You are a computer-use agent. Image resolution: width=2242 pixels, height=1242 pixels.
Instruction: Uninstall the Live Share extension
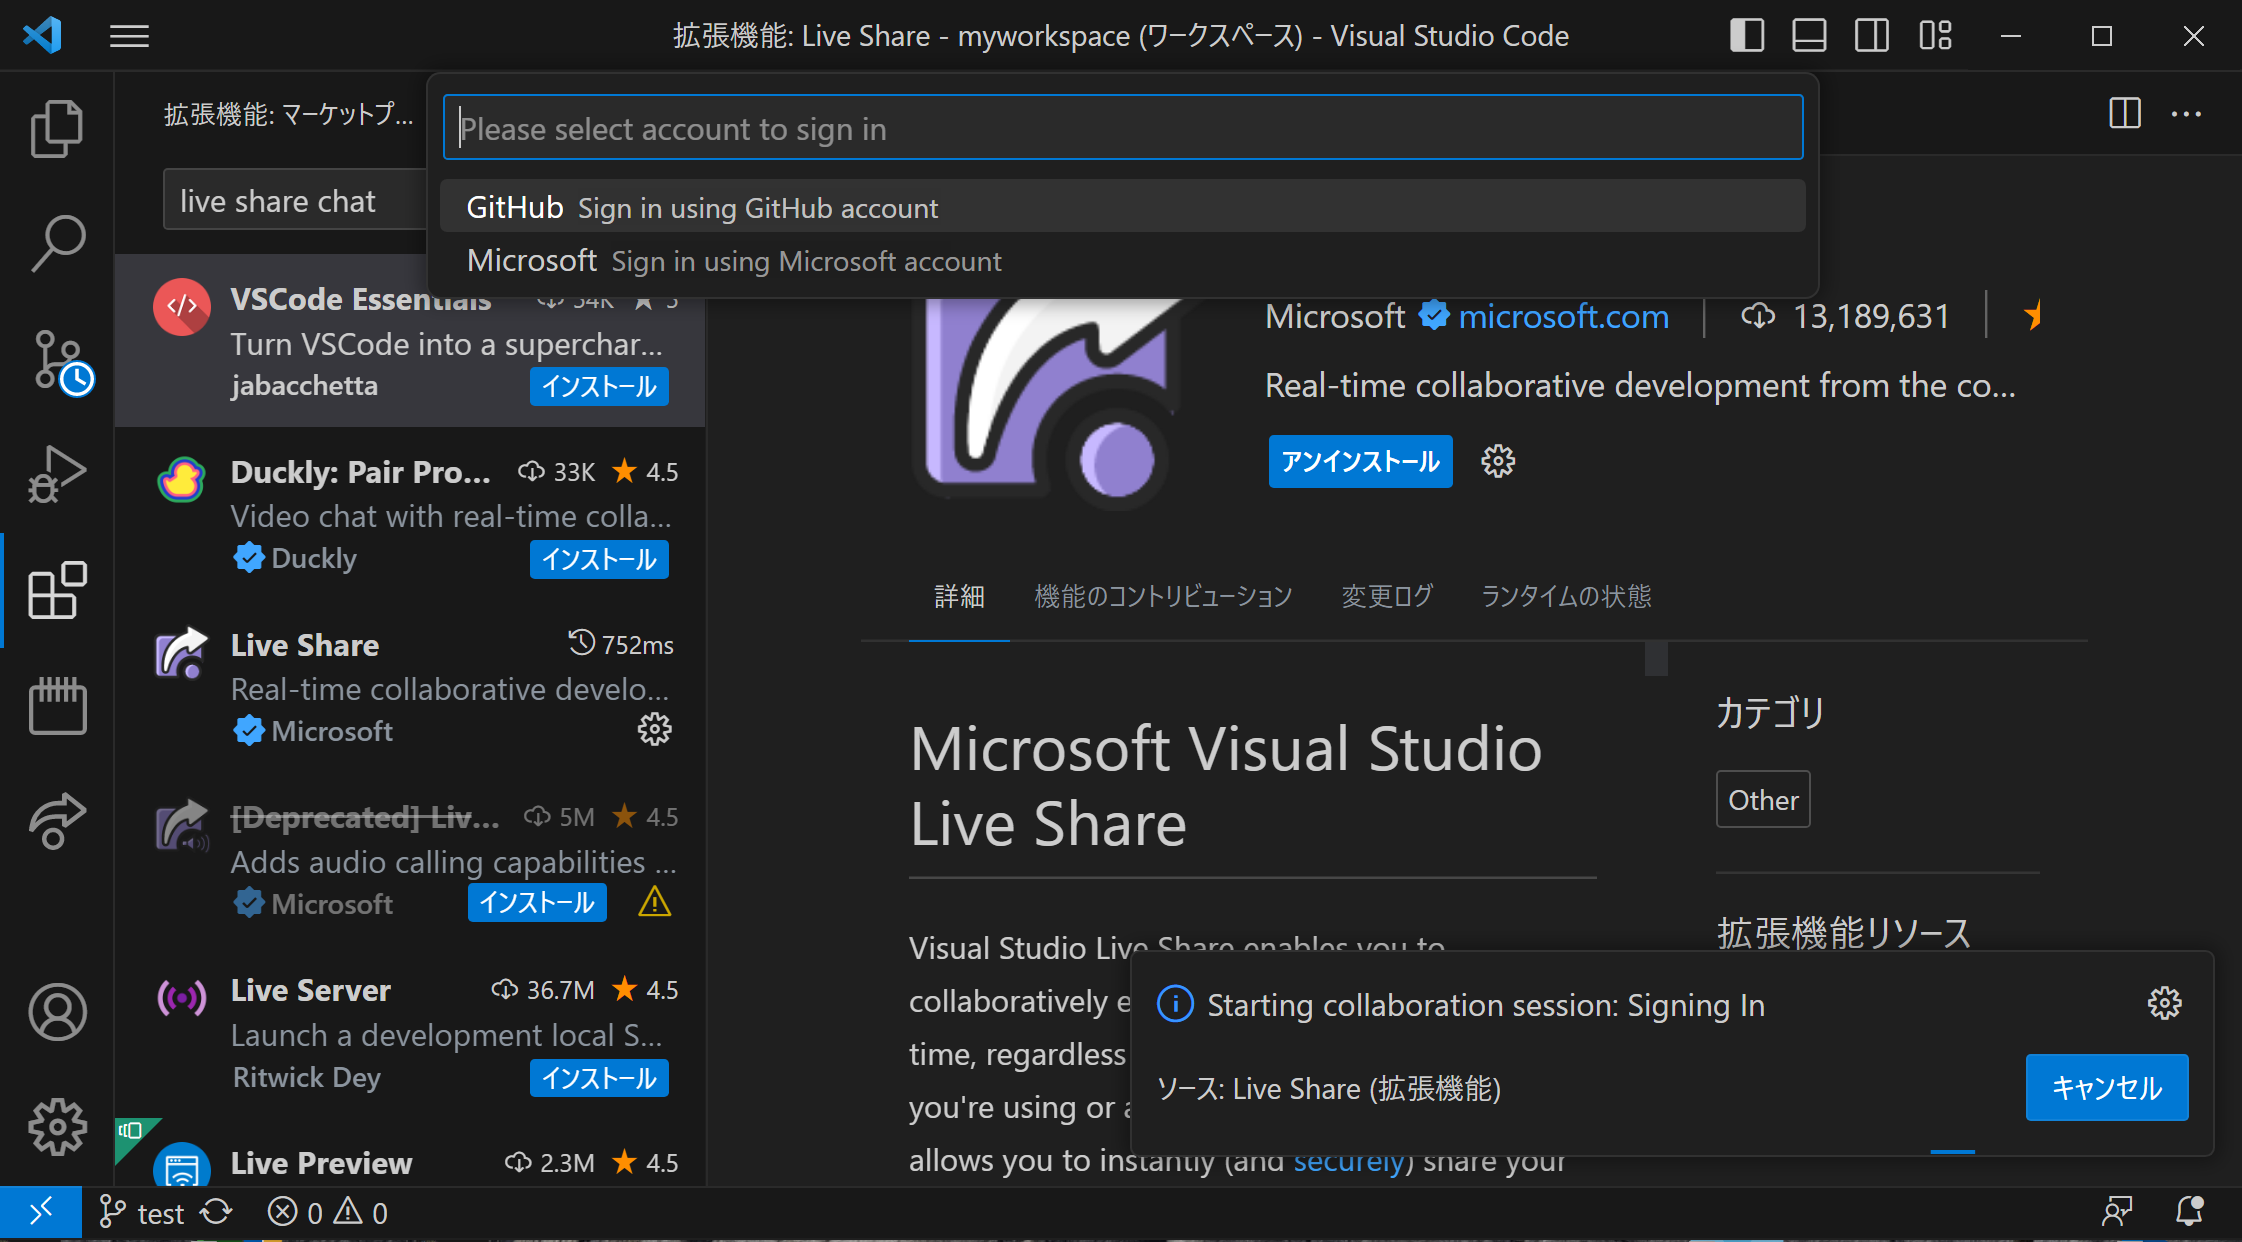coord(1360,461)
